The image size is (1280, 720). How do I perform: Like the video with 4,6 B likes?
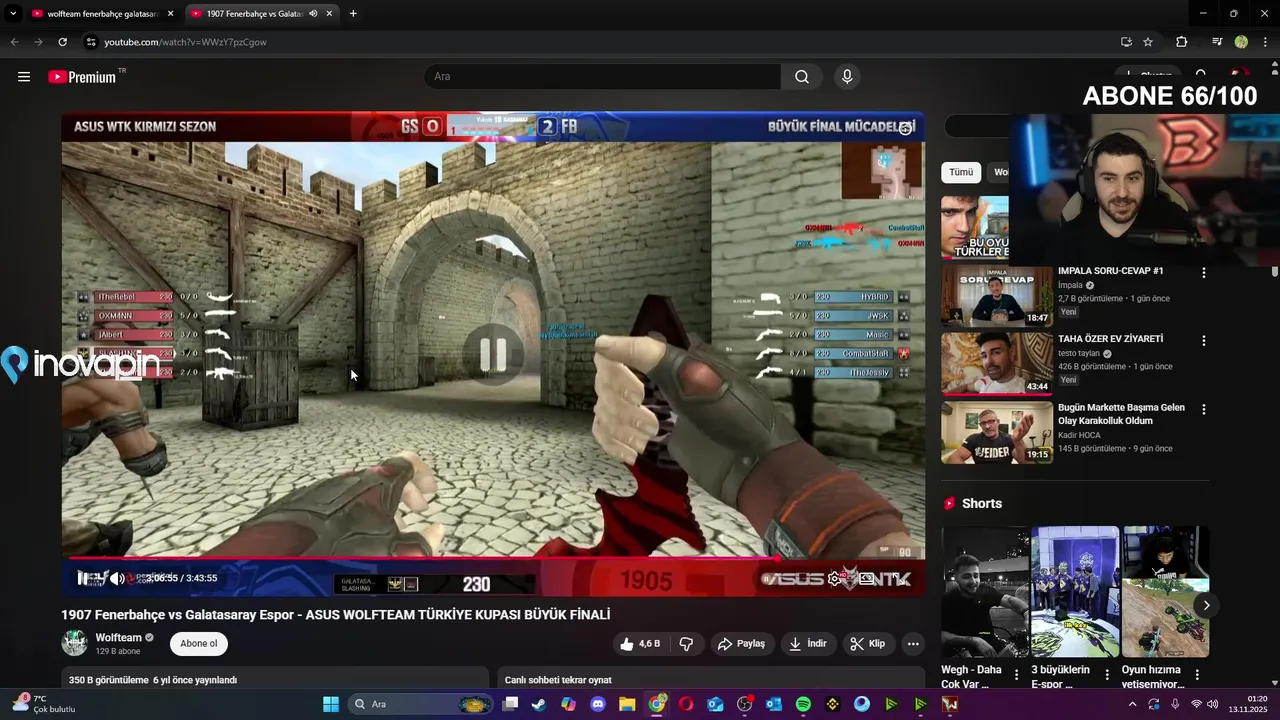click(x=640, y=644)
